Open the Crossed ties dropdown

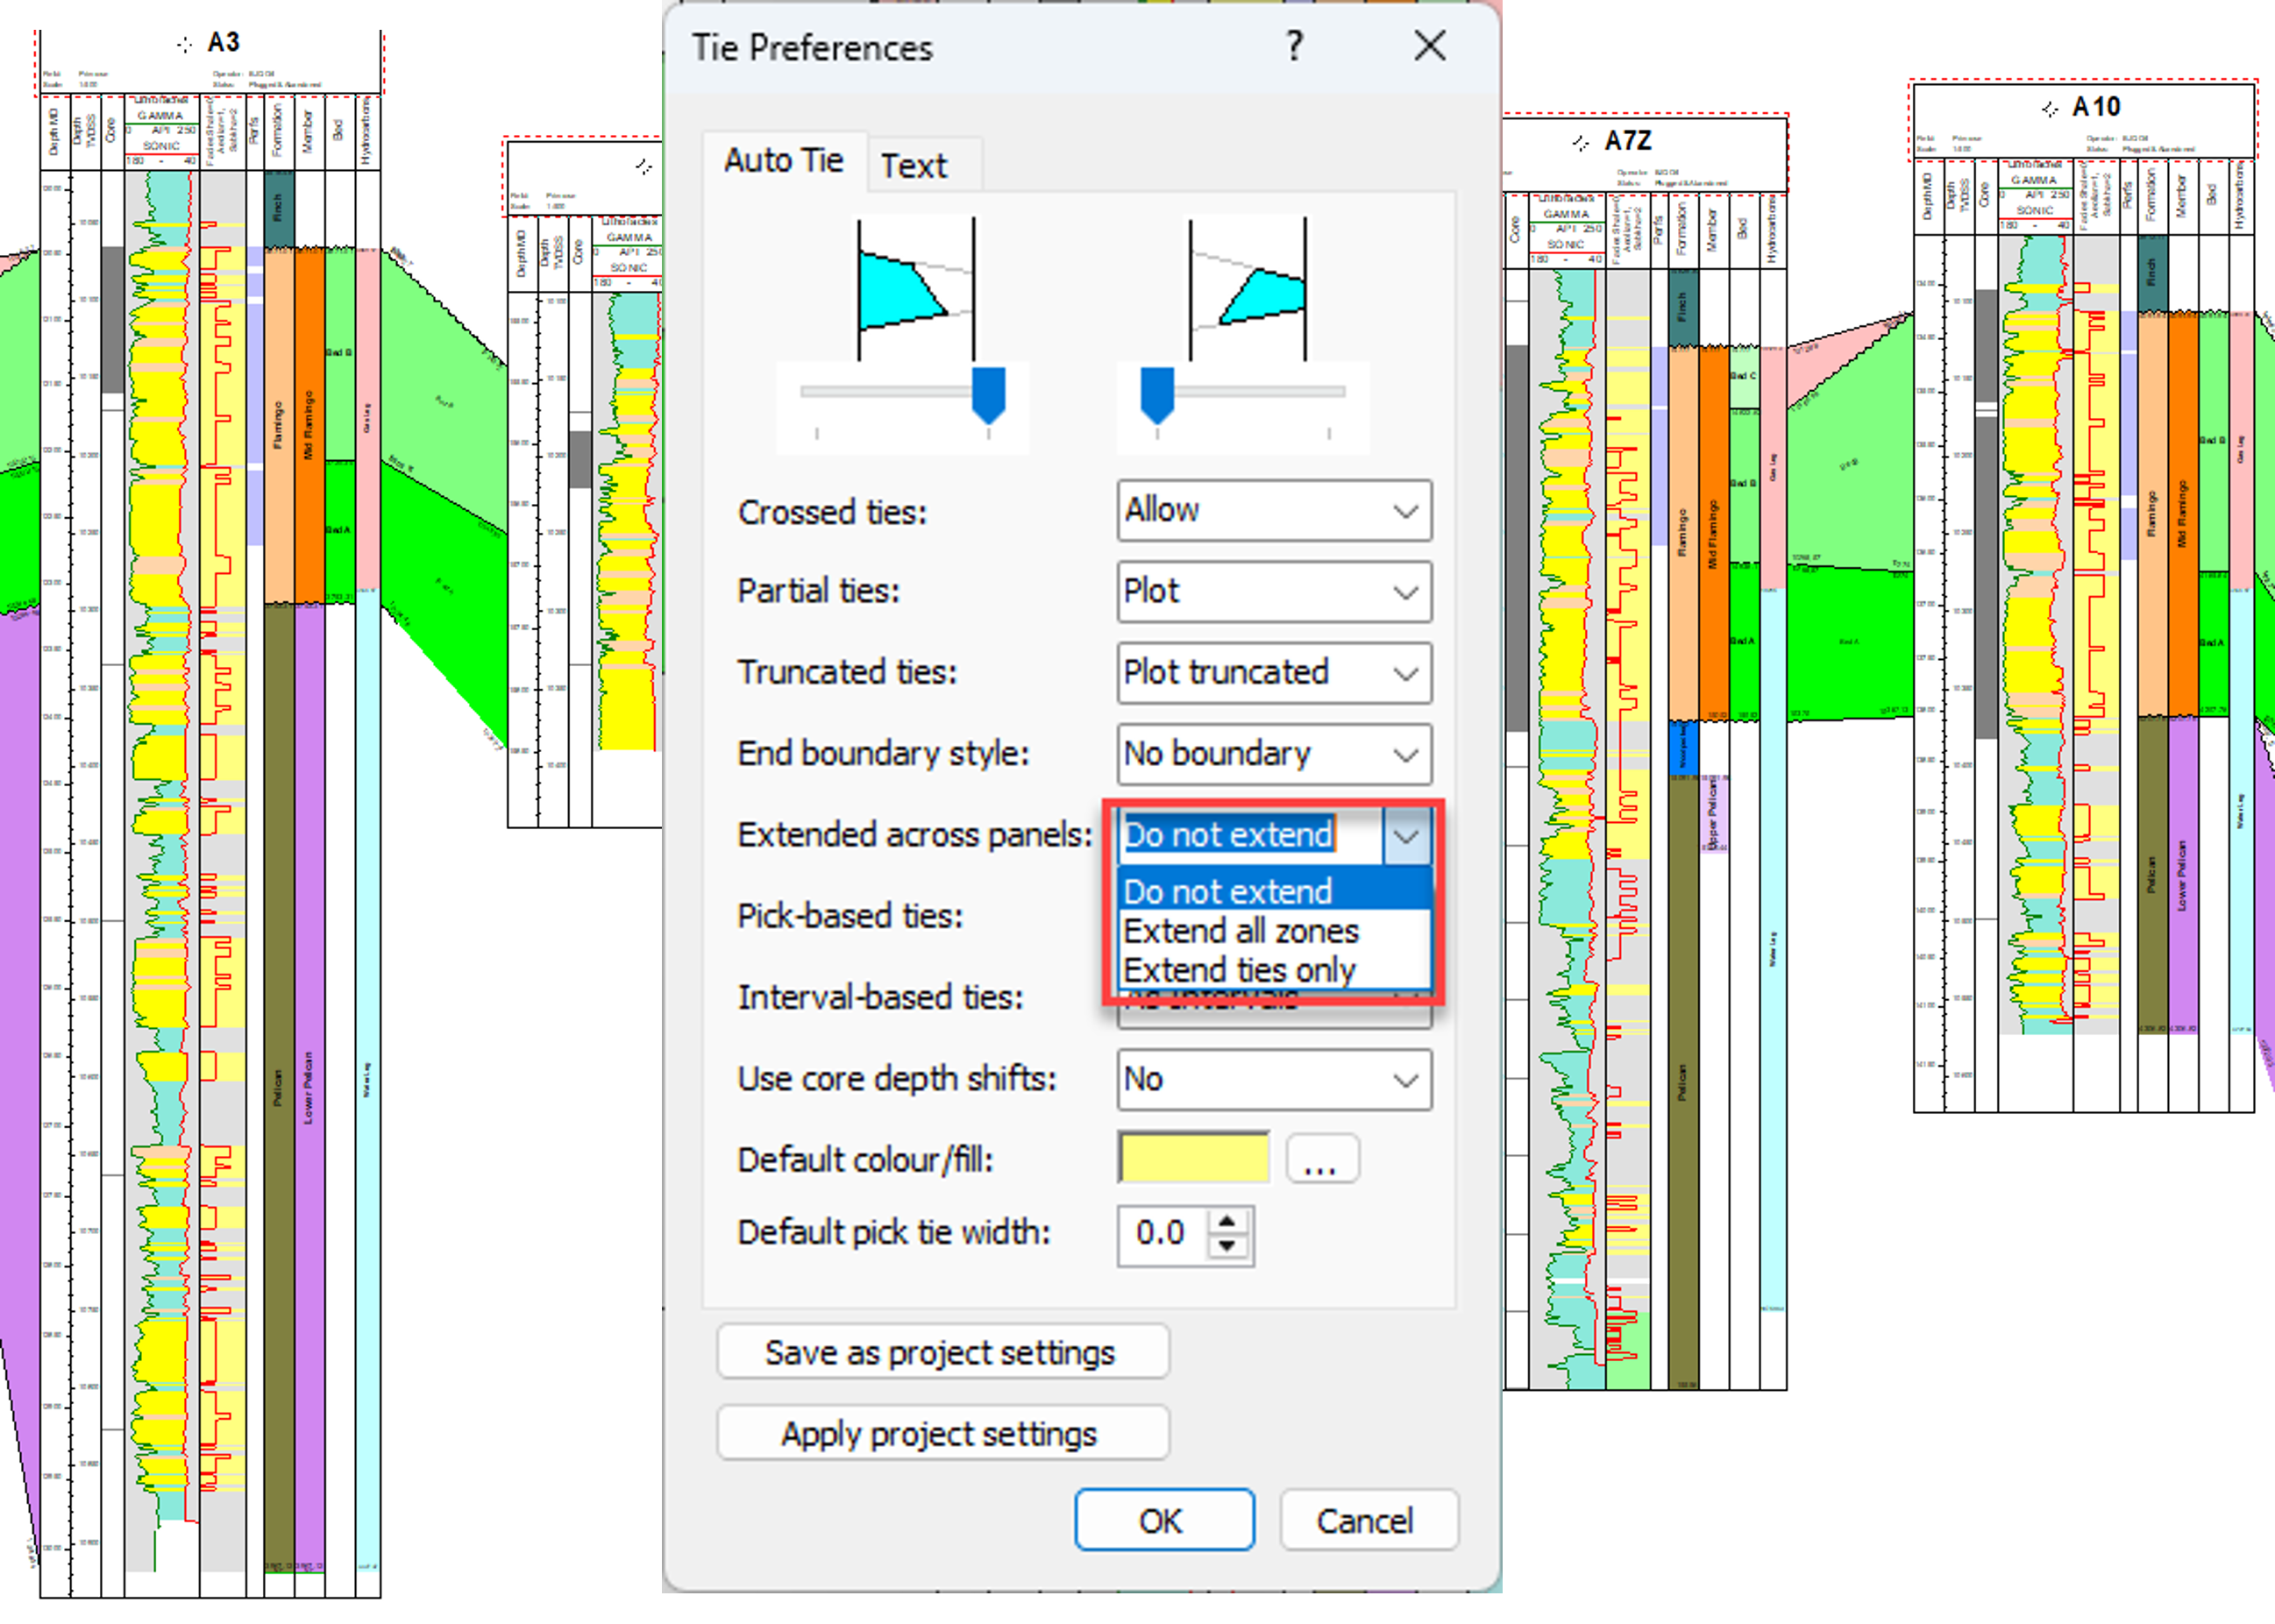coord(1274,511)
